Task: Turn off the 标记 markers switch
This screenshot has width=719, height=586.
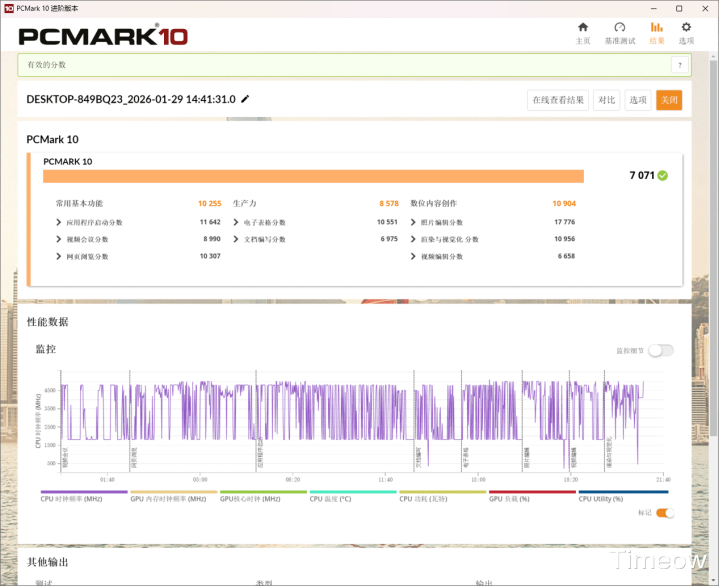Action: [665, 513]
